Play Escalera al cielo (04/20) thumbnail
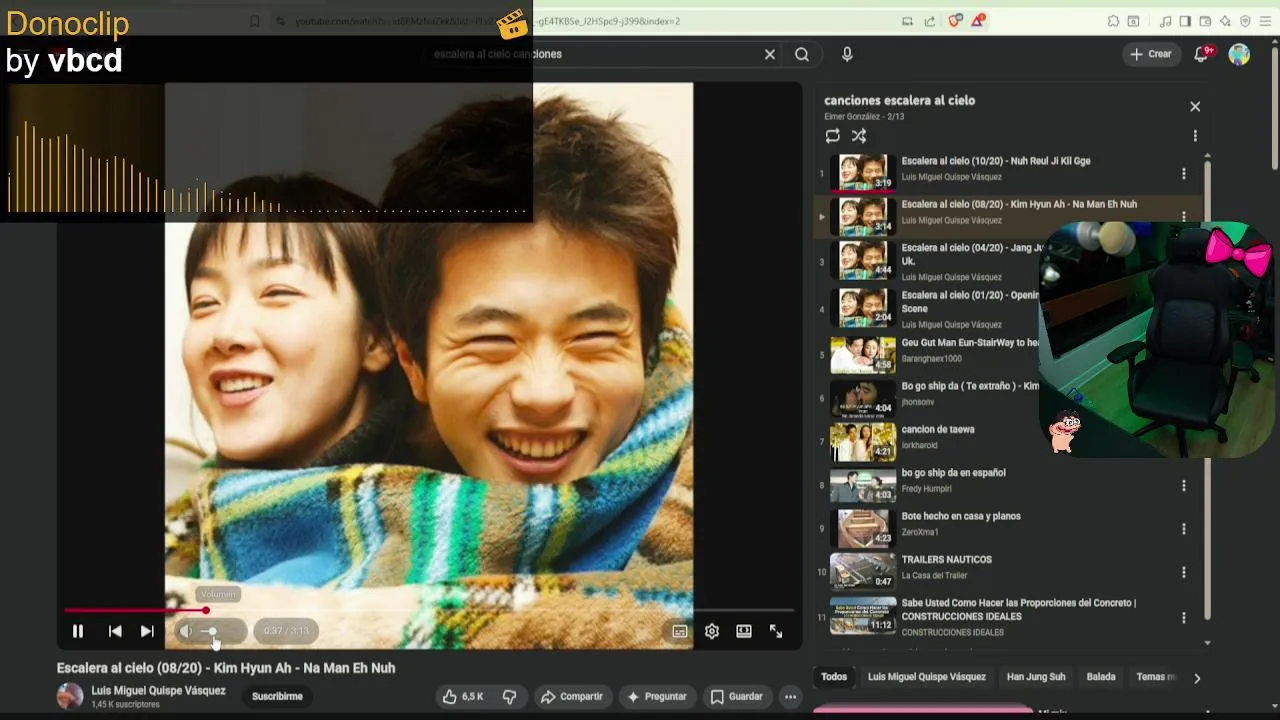 pyautogui.click(x=863, y=259)
